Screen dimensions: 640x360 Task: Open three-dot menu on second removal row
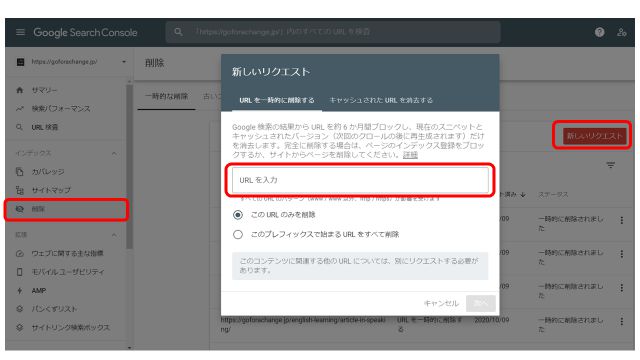(622, 254)
